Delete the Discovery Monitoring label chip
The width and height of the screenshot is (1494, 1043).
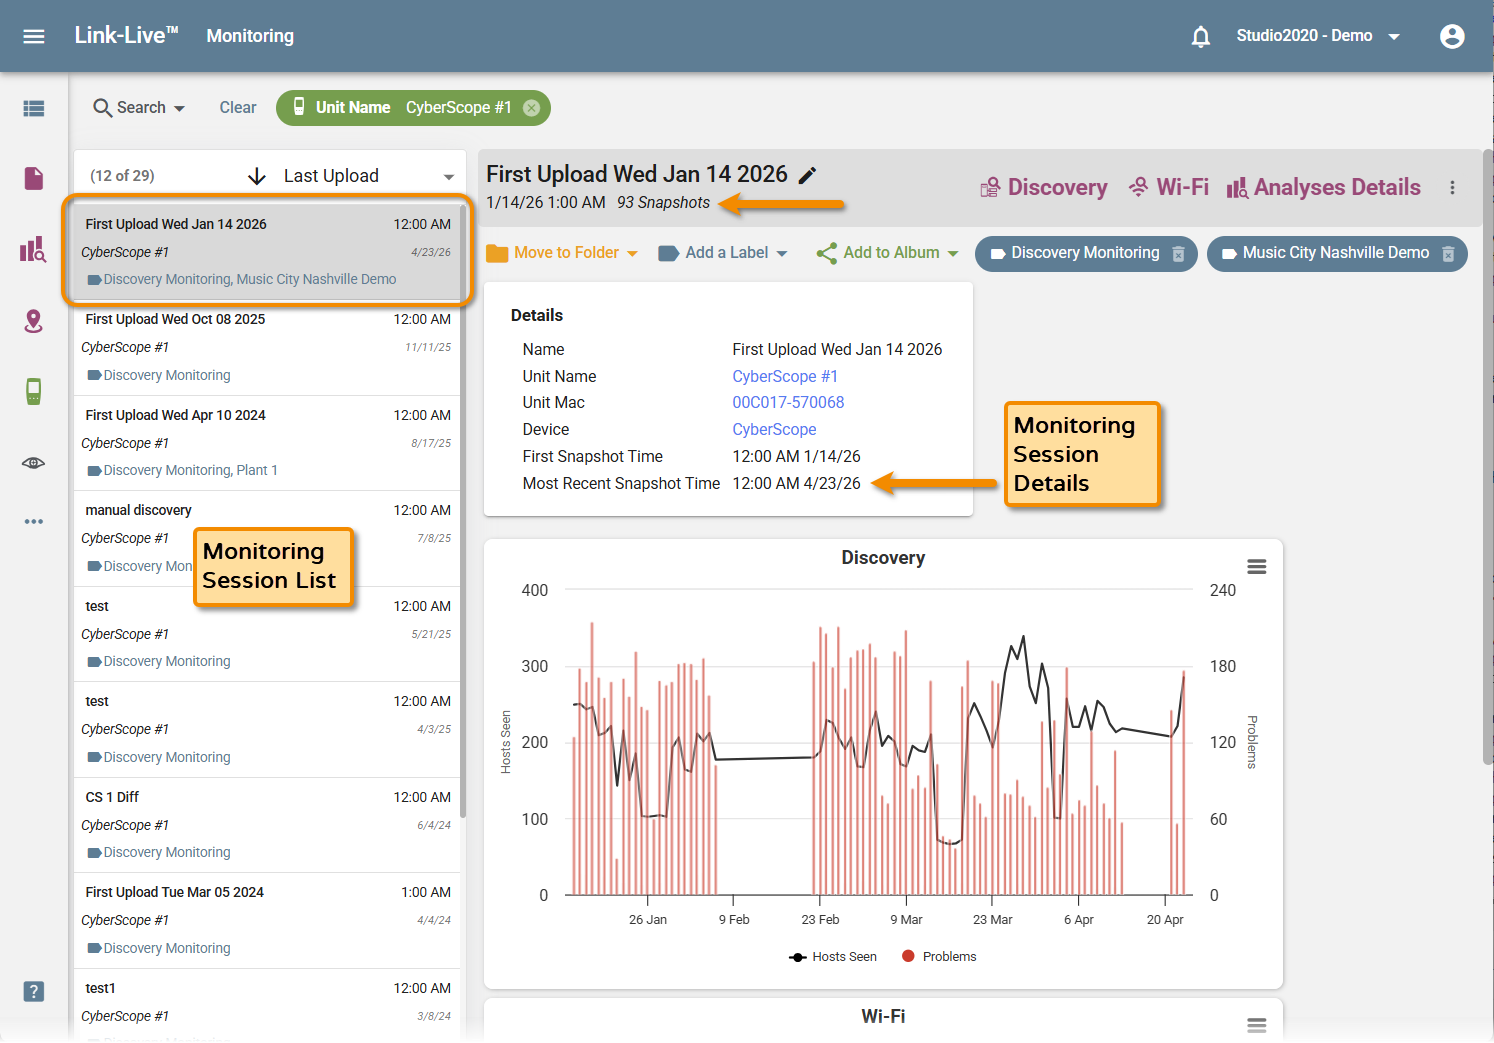1178,254
